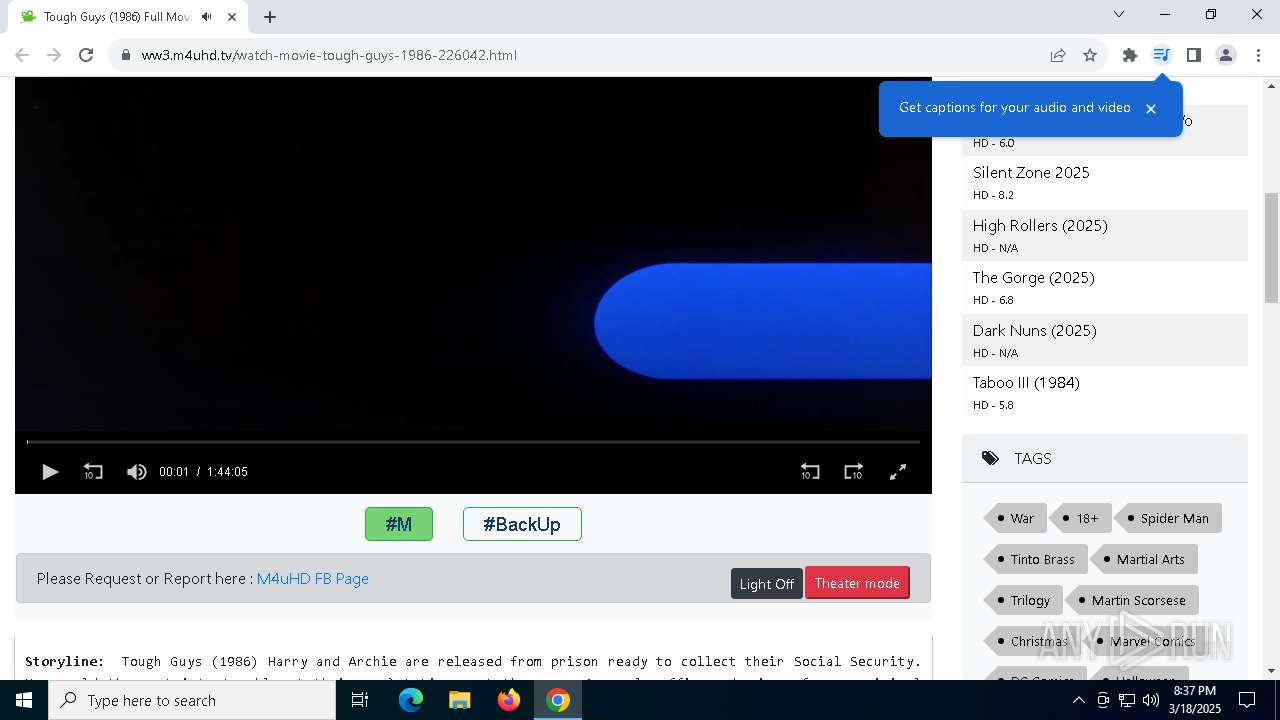Select the #BackUp server button
Viewport: 1280px width, 720px height.
[522, 524]
